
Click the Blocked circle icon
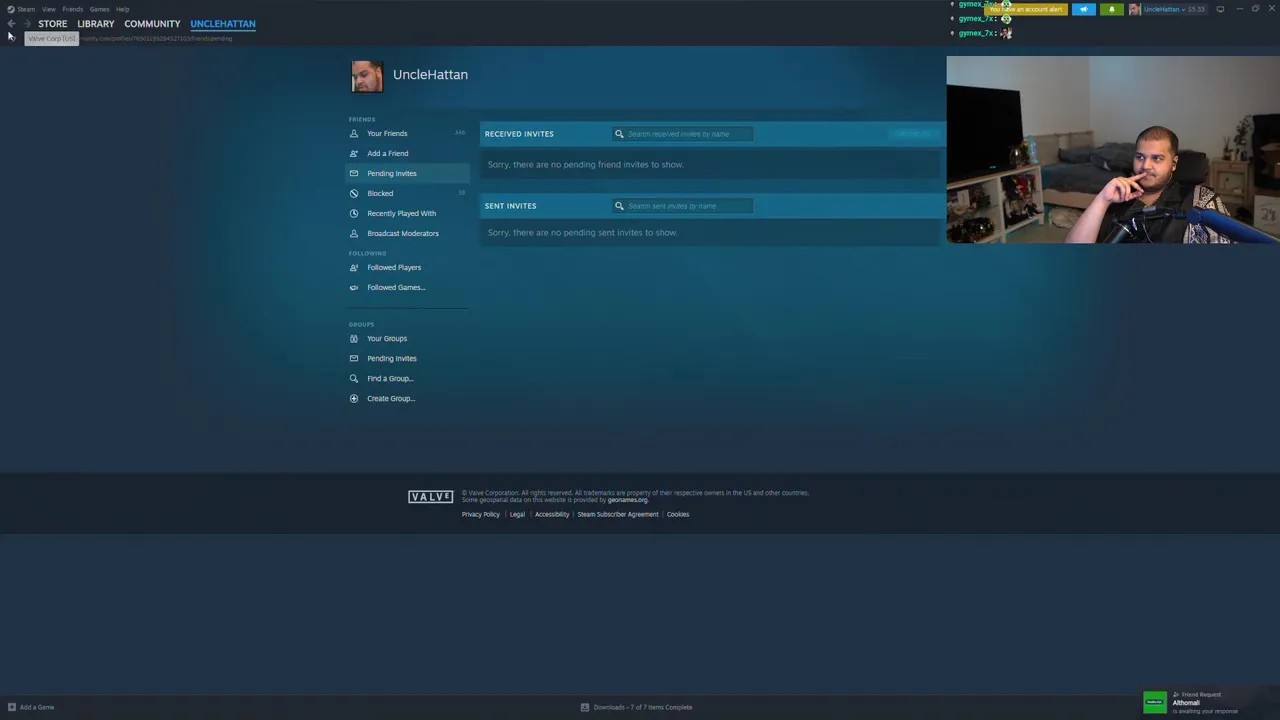(x=354, y=193)
